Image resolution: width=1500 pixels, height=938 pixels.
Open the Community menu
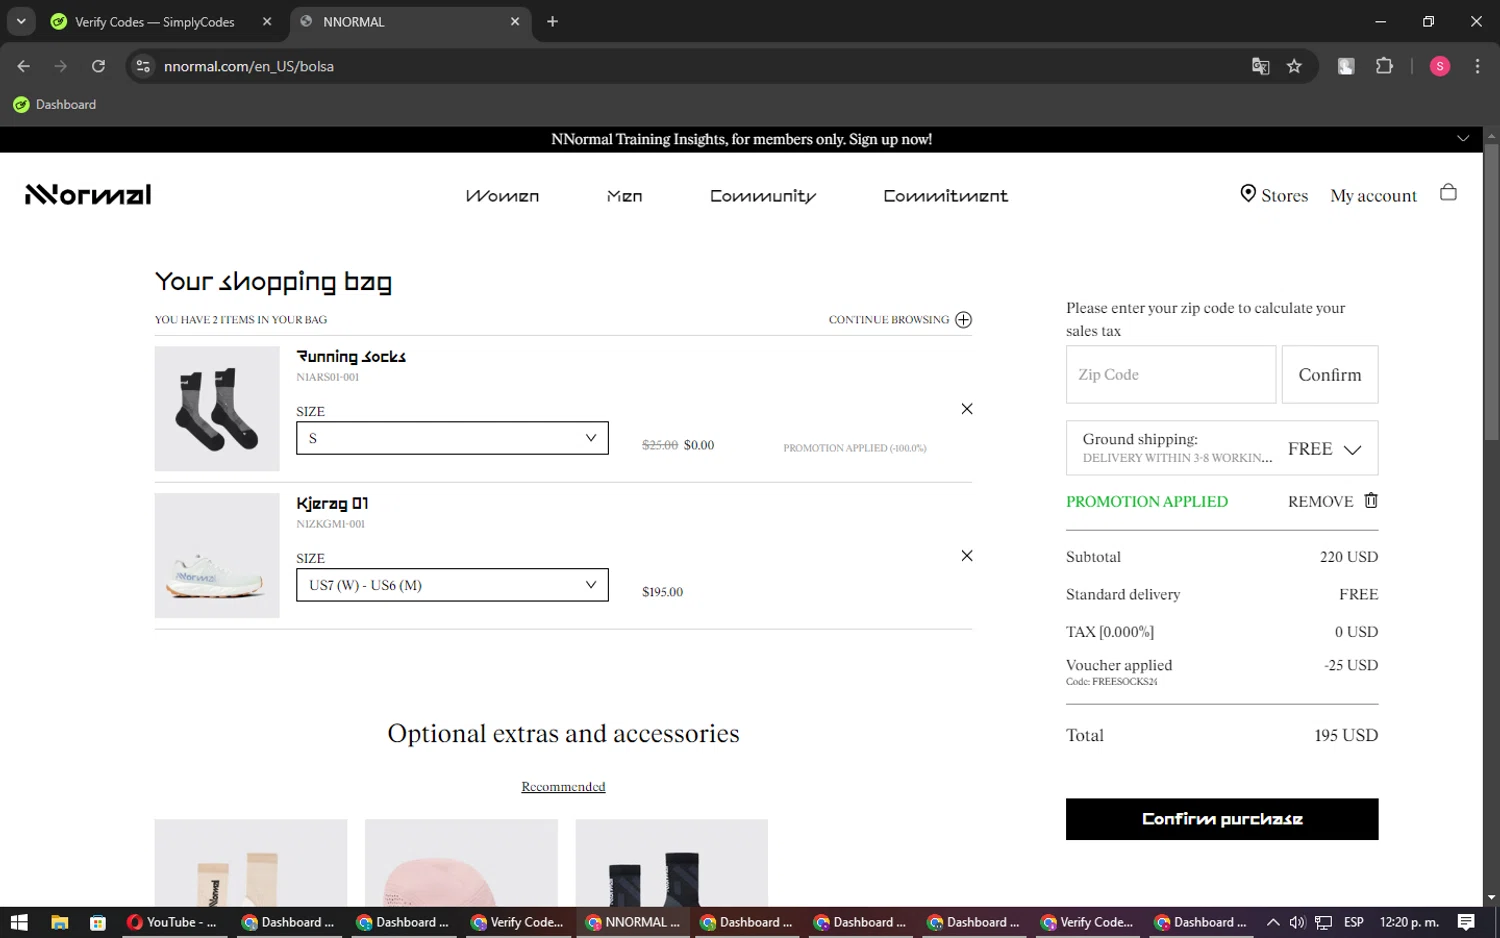click(x=763, y=196)
